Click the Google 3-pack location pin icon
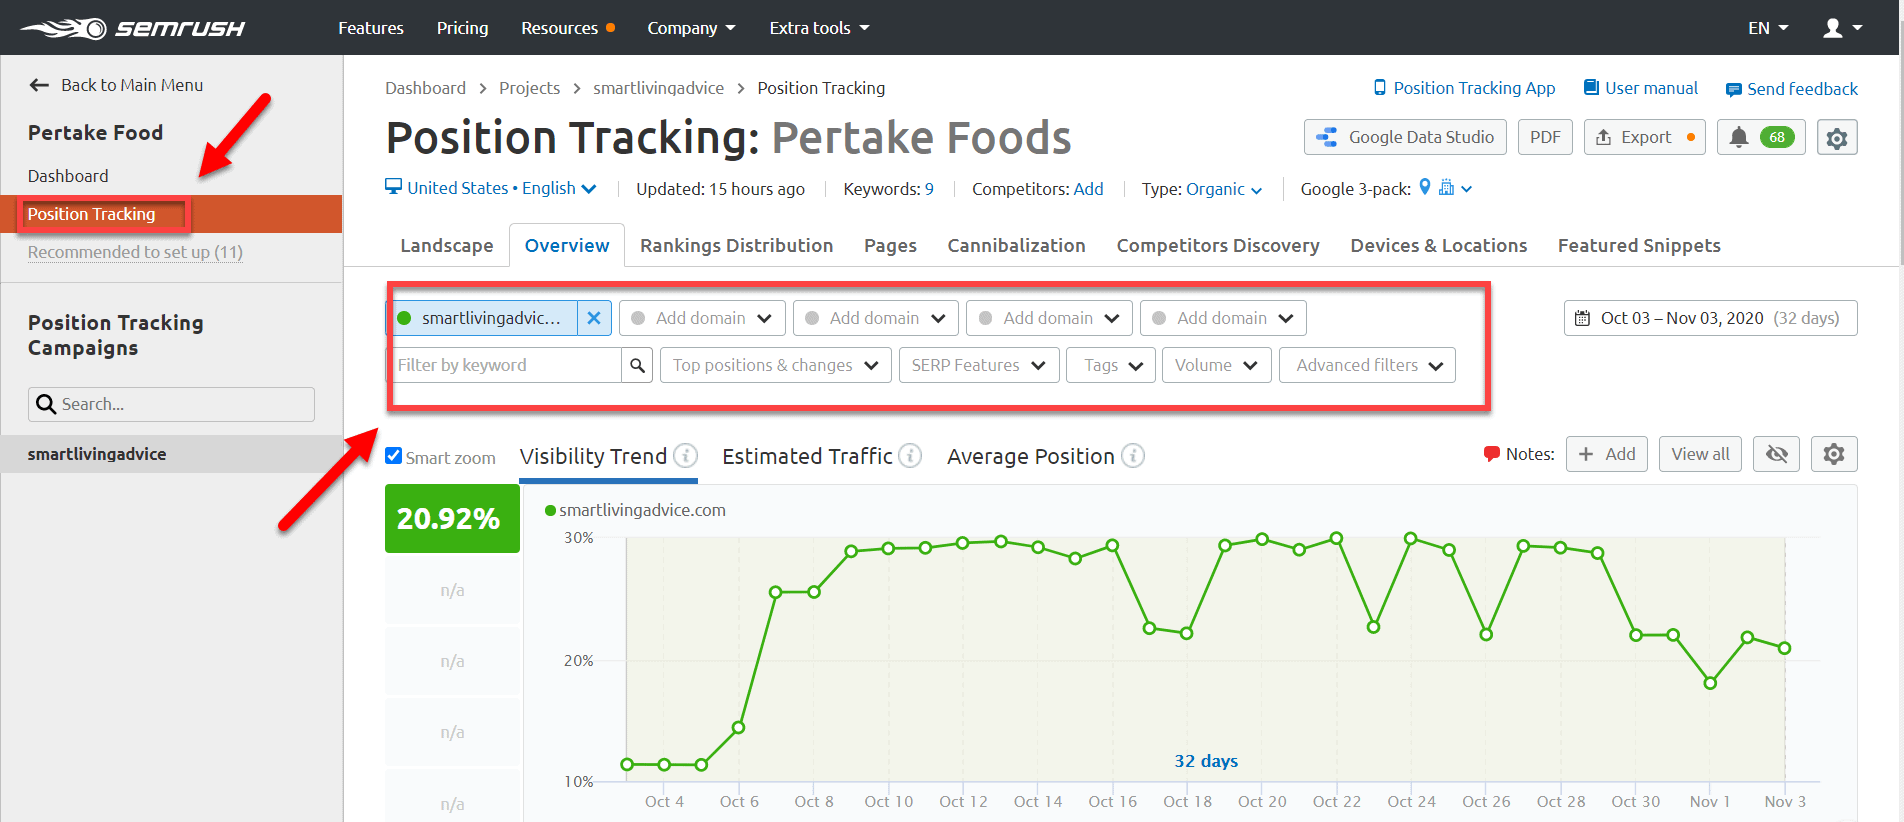This screenshot has width=1904, height=822. (x=1425, y=187)
